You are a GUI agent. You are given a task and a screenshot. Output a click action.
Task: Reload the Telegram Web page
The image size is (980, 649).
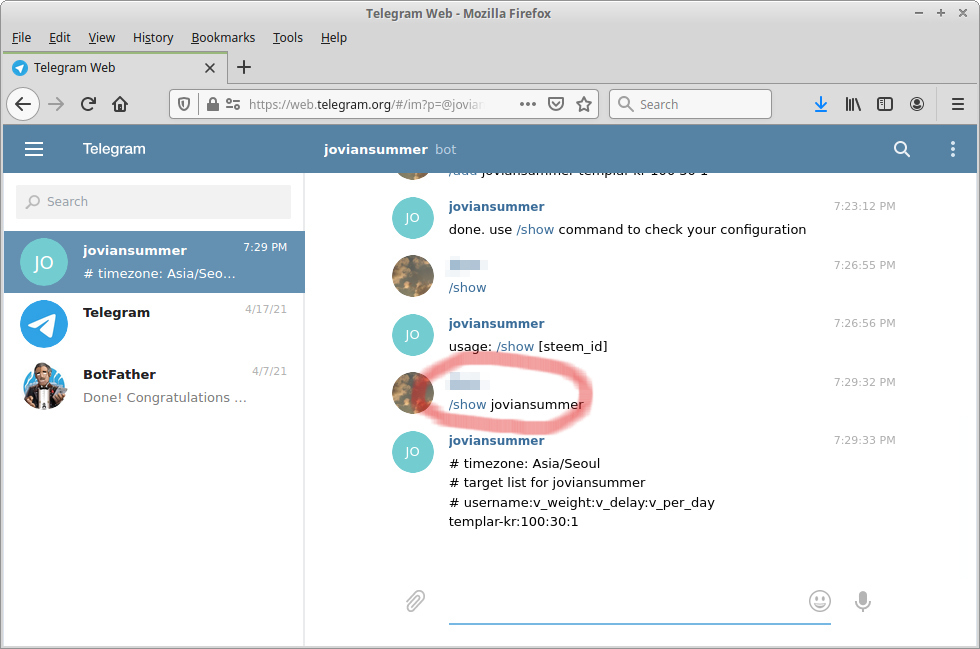[x=88, y=104]
